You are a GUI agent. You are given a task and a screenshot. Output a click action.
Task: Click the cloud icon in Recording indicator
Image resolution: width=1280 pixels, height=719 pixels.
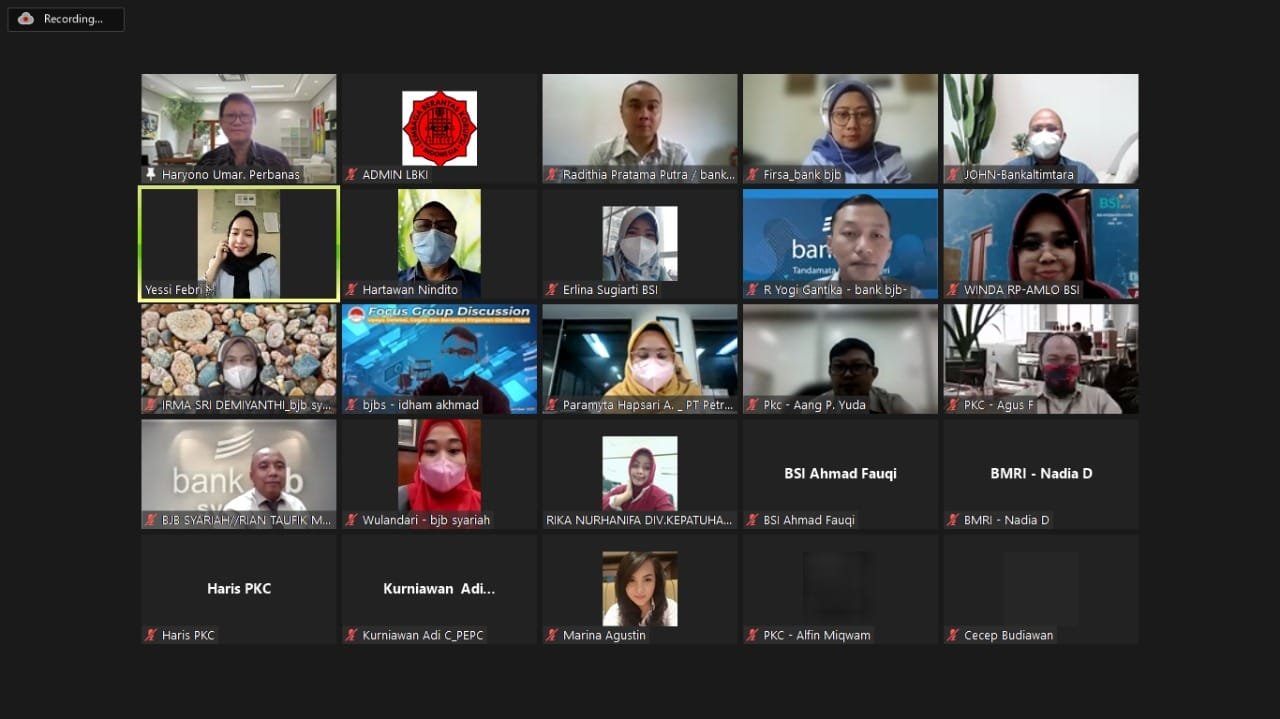(26, 19)
